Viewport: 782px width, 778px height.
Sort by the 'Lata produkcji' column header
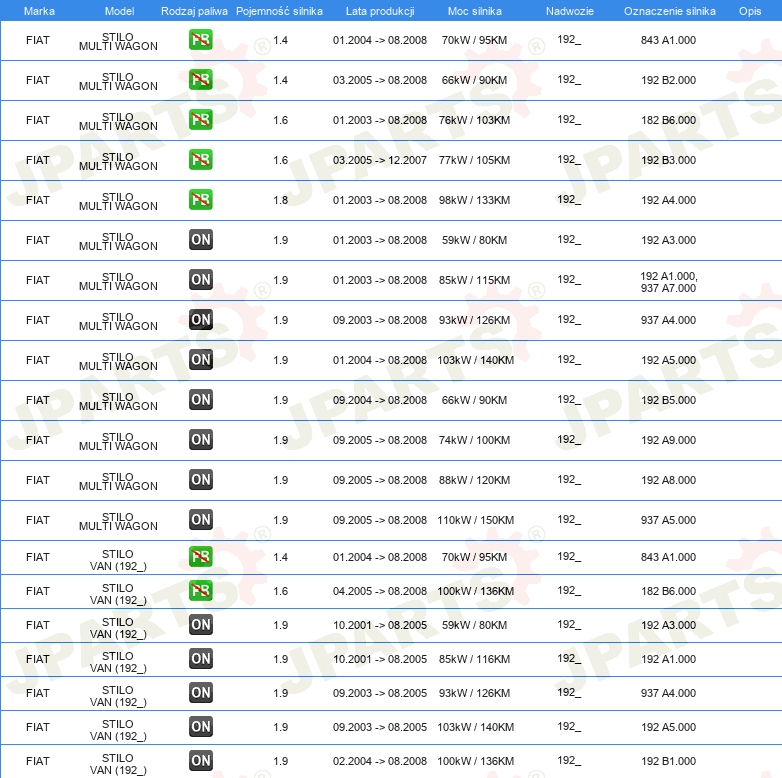380,11
